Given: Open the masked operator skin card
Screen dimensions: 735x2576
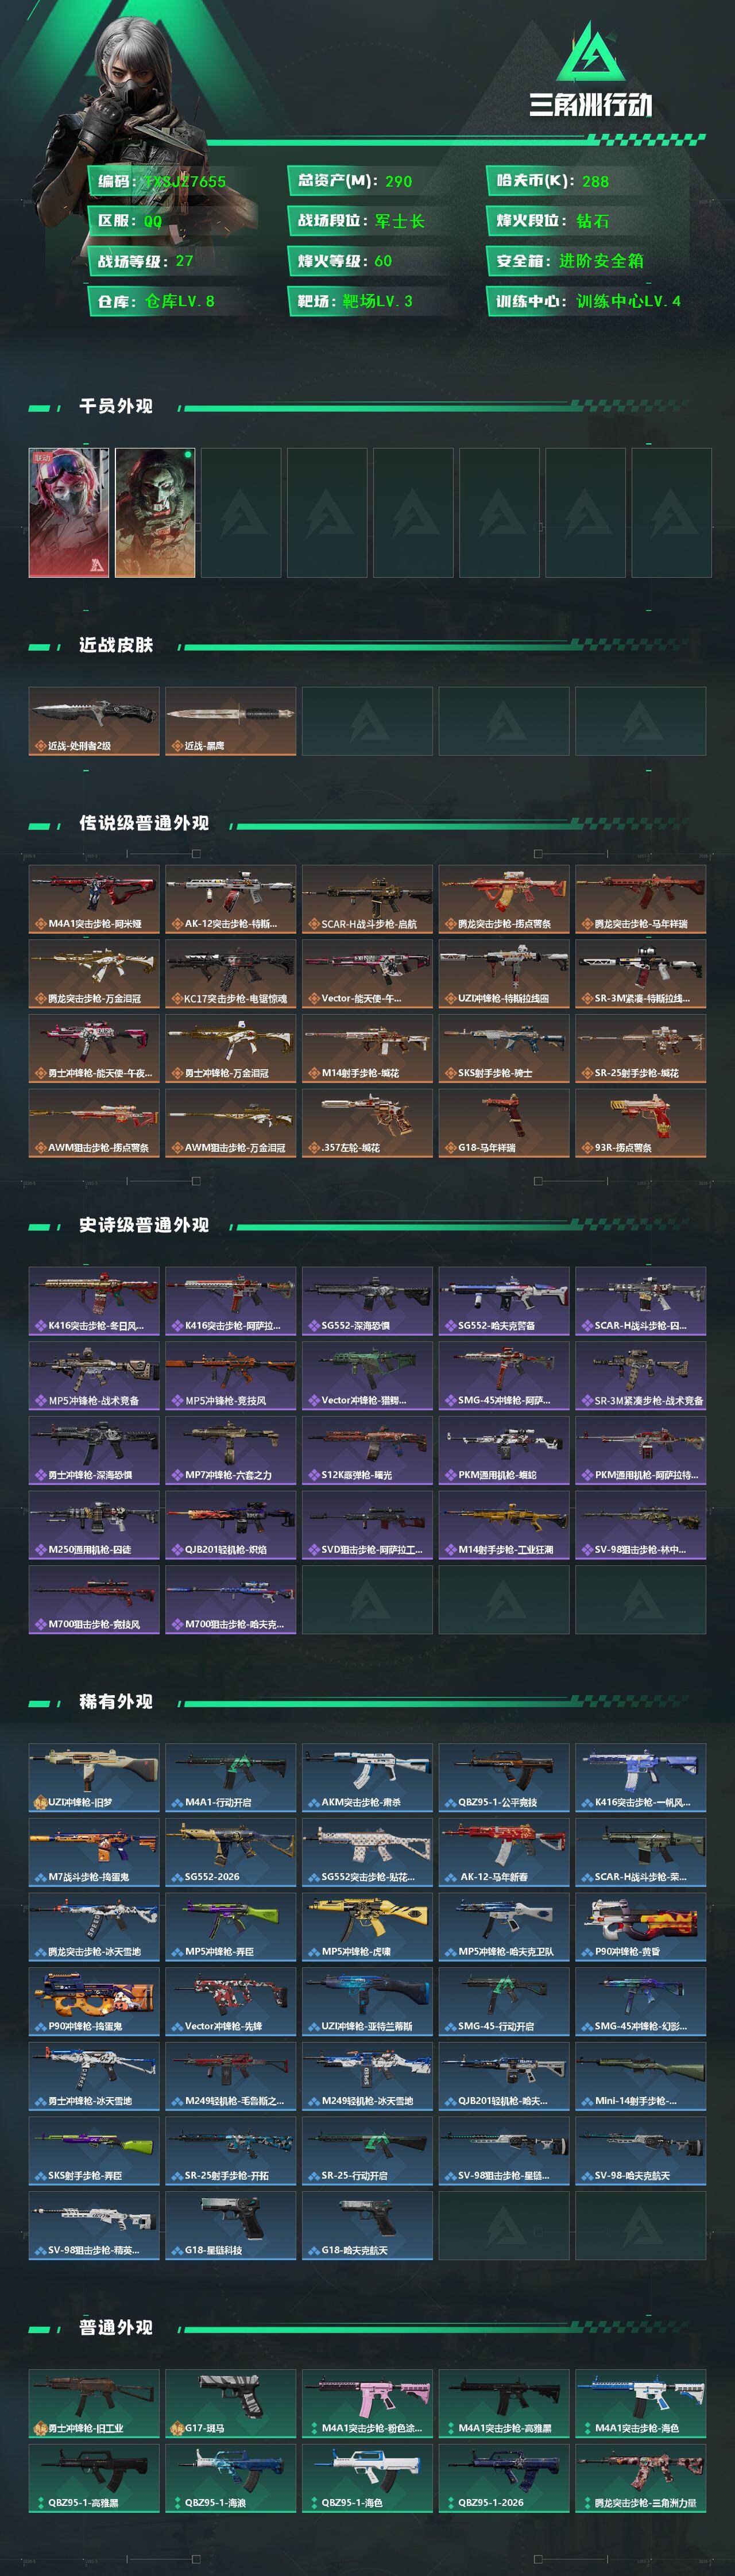Looking at the screenshot, I should 155,513.
